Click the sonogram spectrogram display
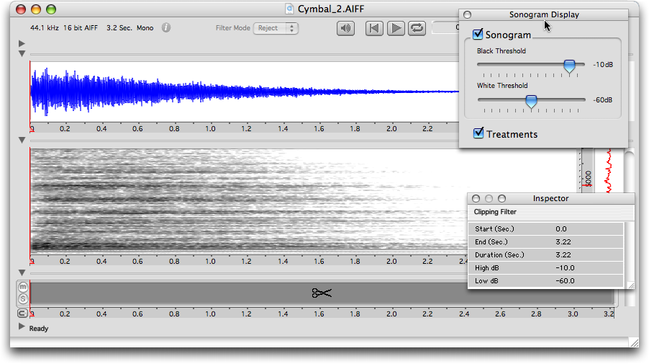Image resolution: width=649 pixels, height=364 pixels. click(x=248, y=201)
